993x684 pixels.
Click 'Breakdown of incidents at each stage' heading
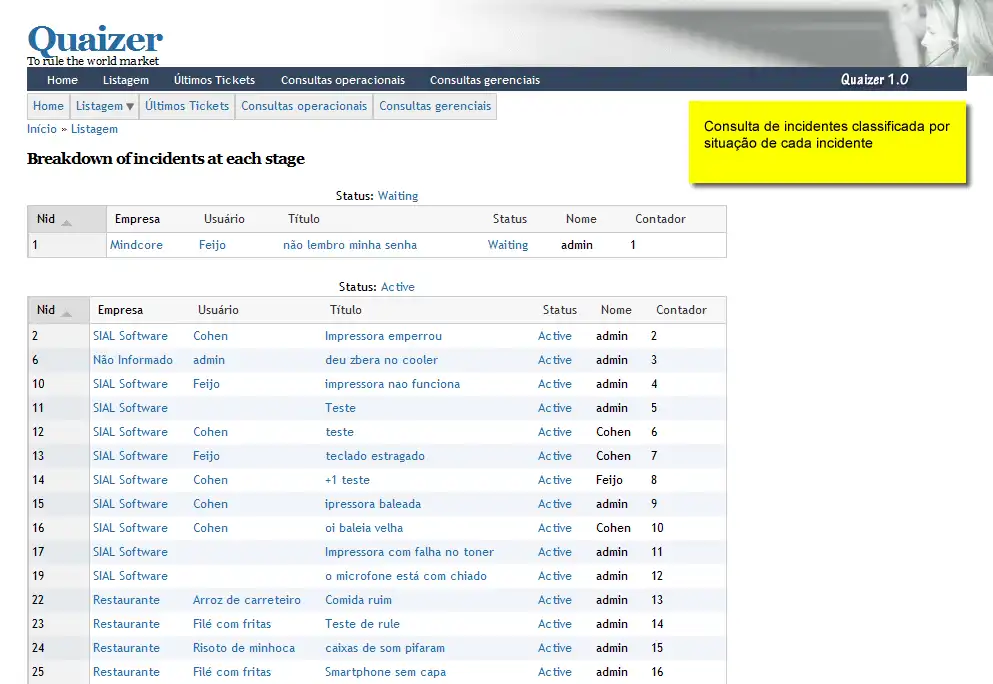coord(166,158)
